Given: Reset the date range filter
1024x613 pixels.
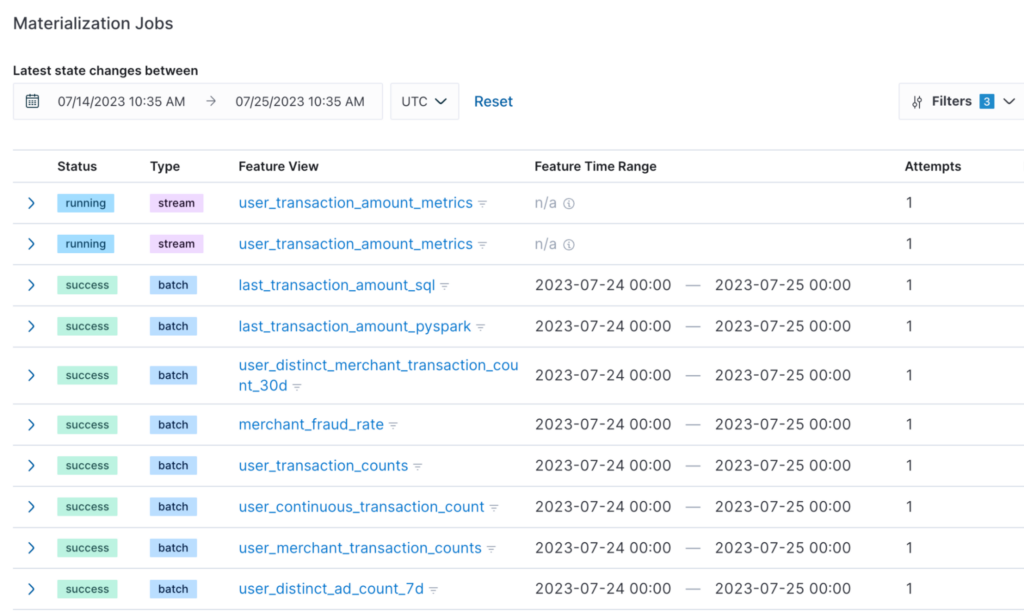Looking at the screenshot, I should point(493,101).
